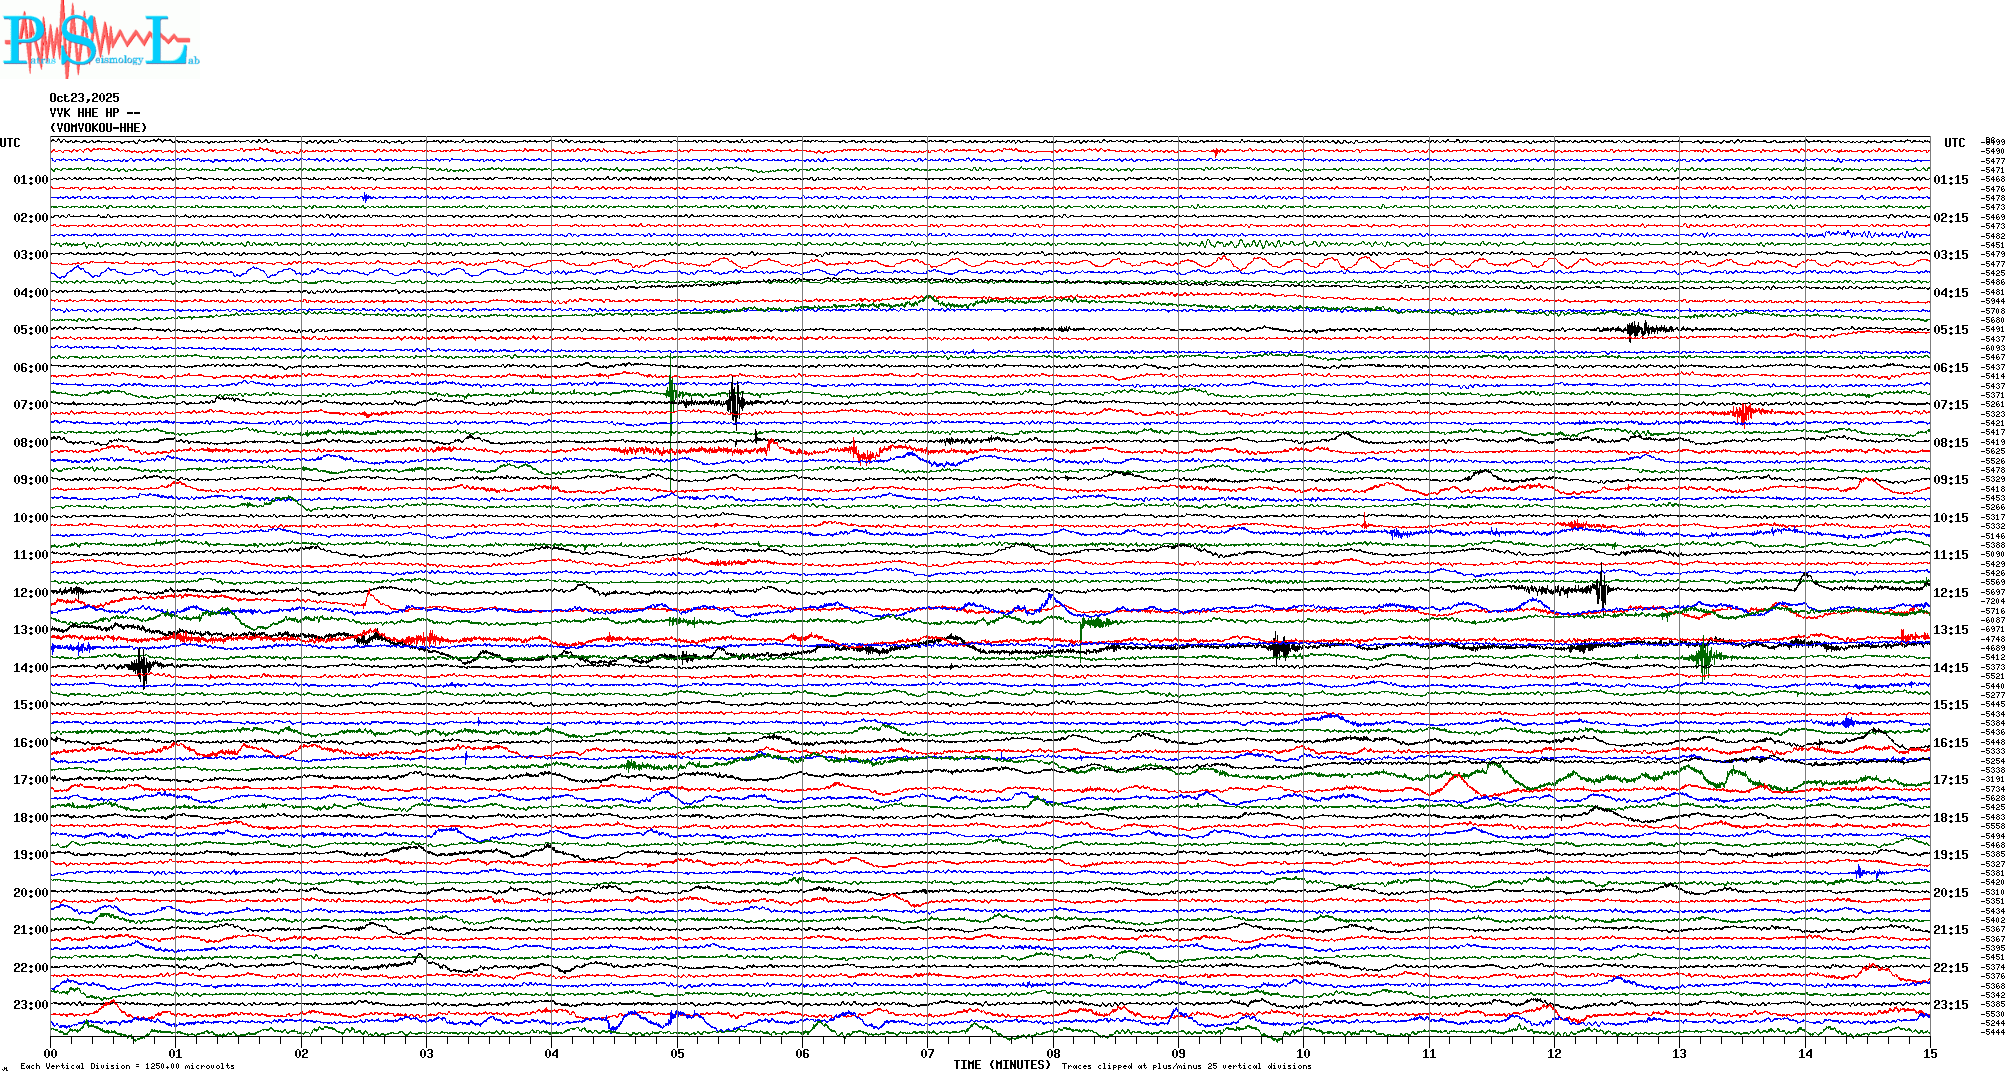Click minute 05 on bottom time axis
Screen dimensions: 2010x1080
677,1054
